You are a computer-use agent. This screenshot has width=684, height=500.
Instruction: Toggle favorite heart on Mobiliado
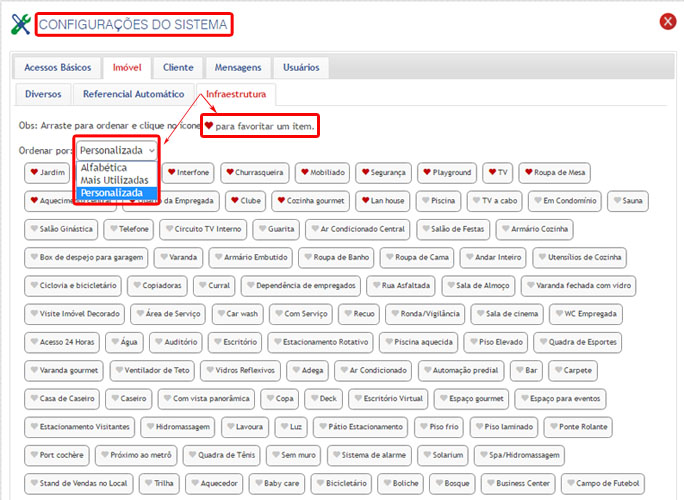(x=304, y=172)
